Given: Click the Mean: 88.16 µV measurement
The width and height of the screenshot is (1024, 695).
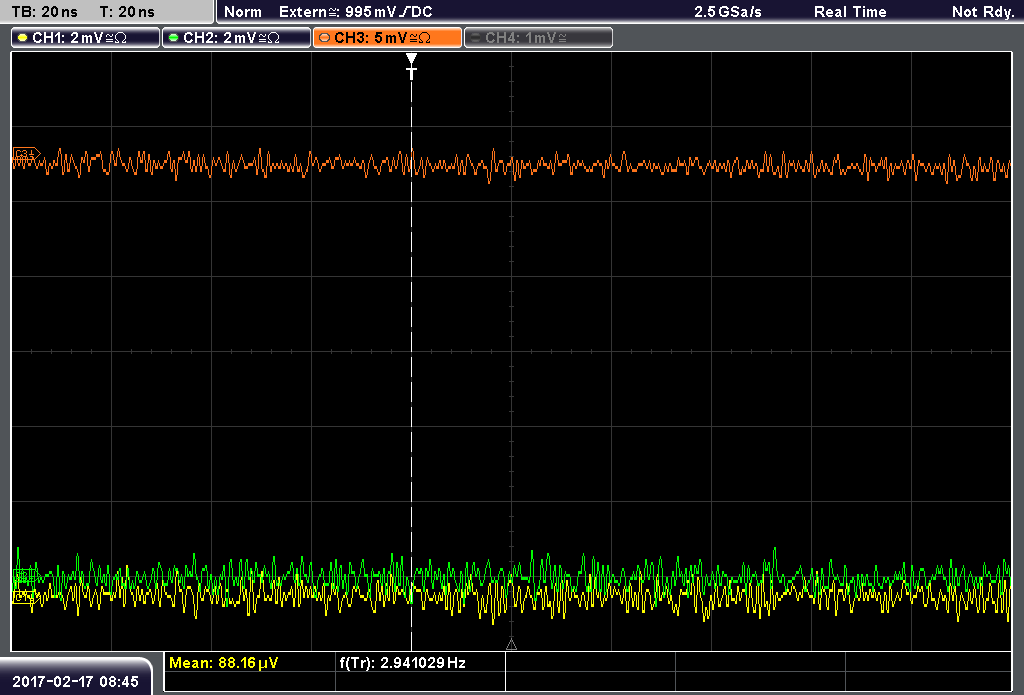Looking at the screenshot, I should point(223,663).
